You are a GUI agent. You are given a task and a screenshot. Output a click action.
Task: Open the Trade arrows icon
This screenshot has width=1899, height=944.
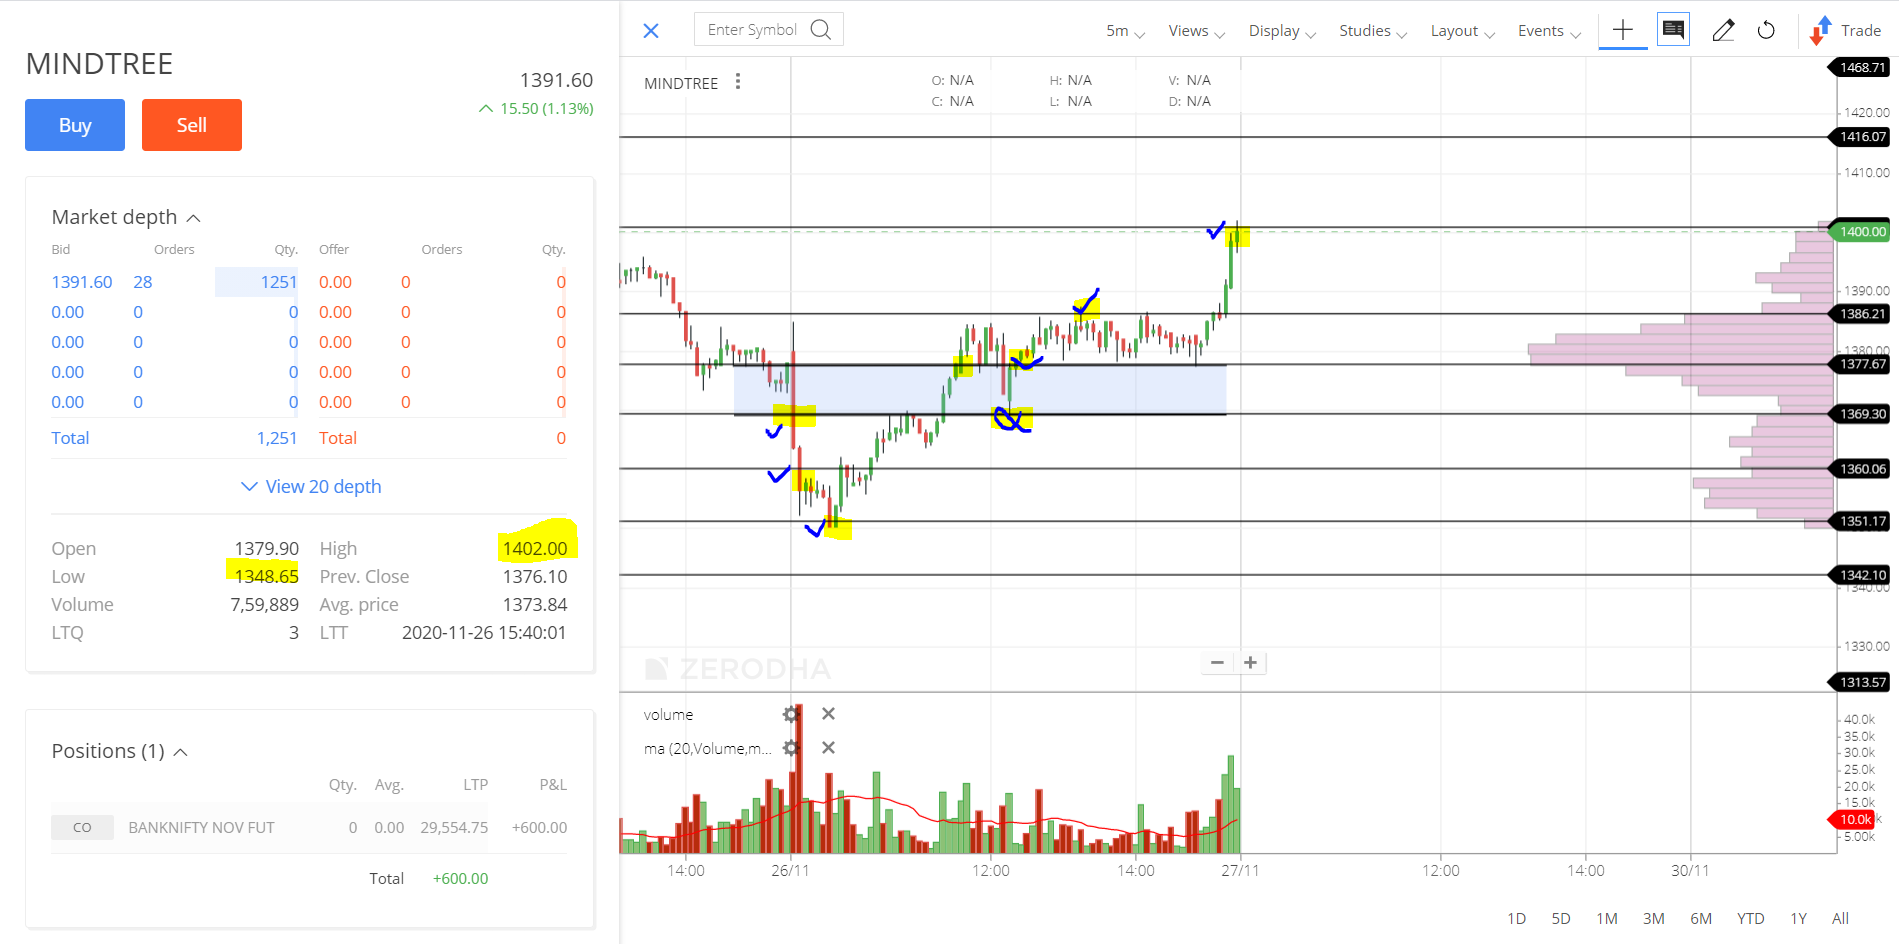1820,30
